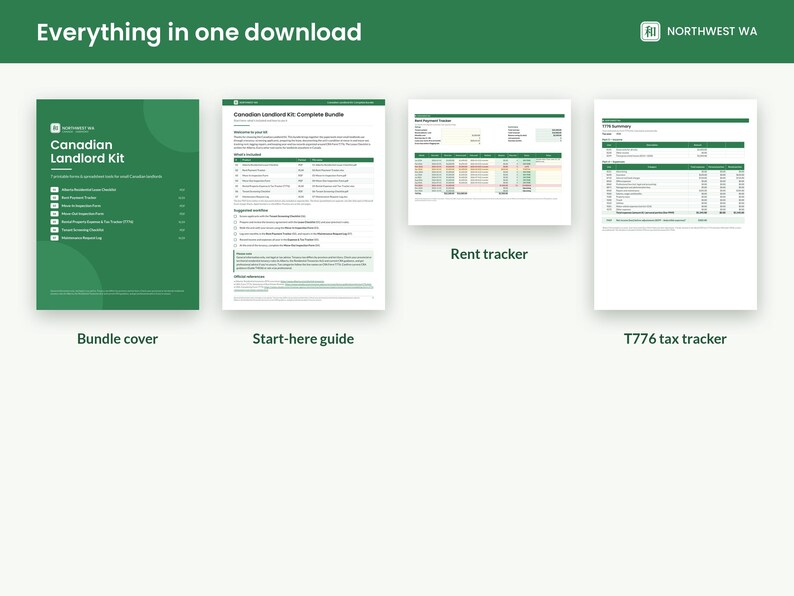
Task: Click the 'Everything in one download' heading
Action: tap(199, 32)
